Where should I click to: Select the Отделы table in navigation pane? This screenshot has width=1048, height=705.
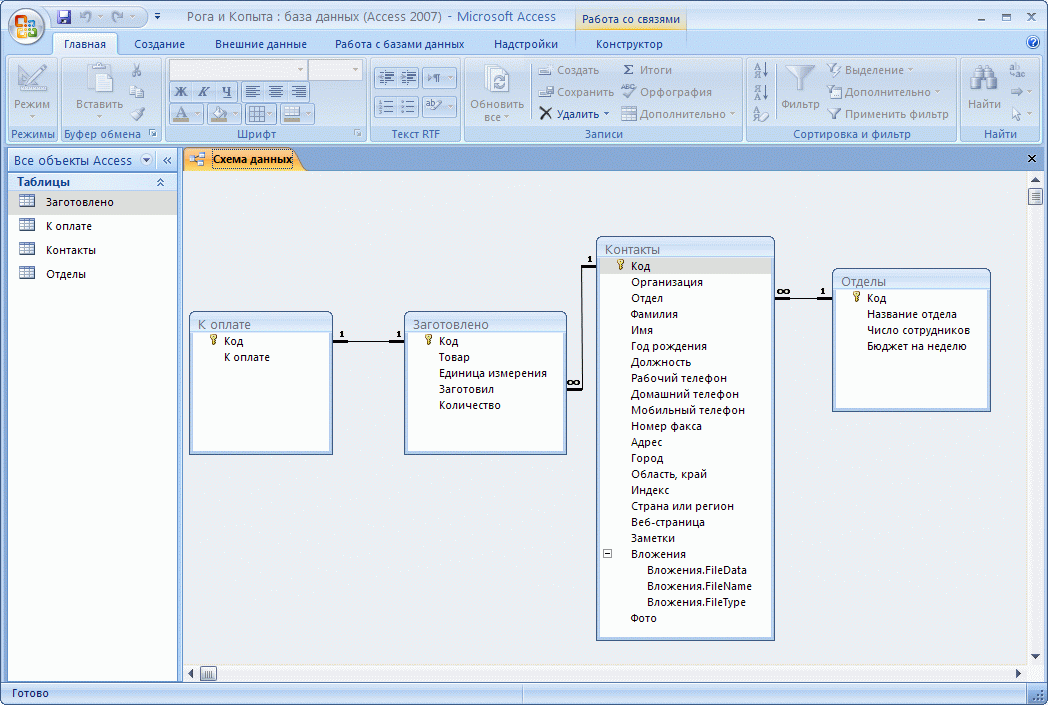66,274
